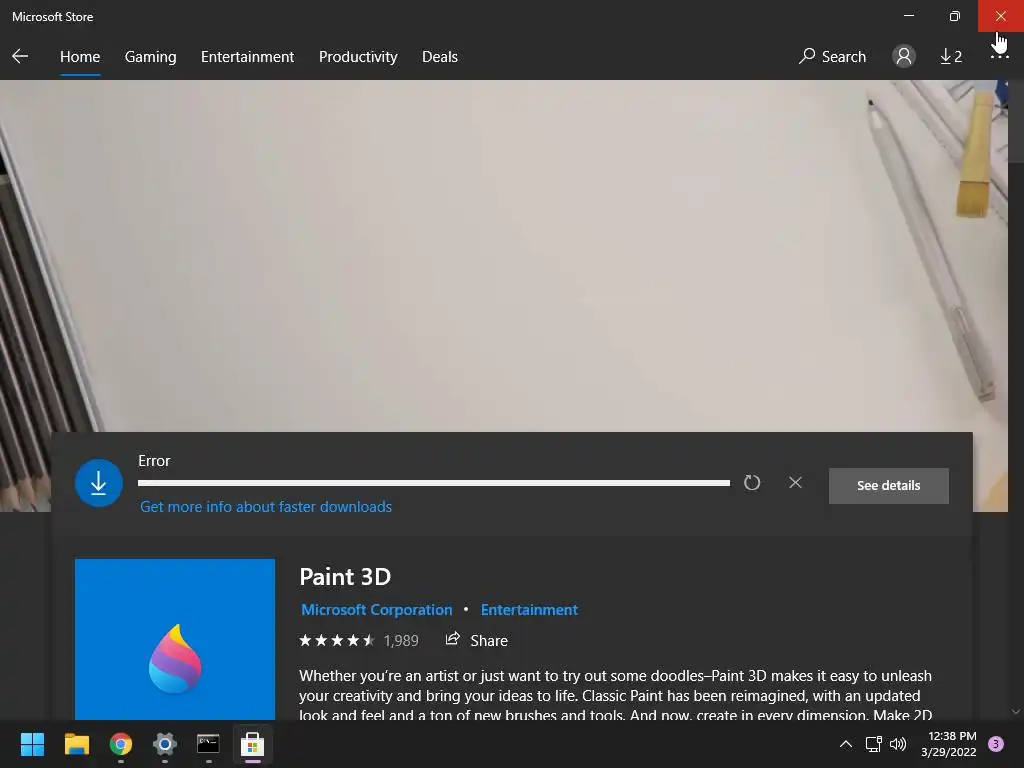
Task: Open Microsoft Corporation publisher link
Action: [377, 610]
